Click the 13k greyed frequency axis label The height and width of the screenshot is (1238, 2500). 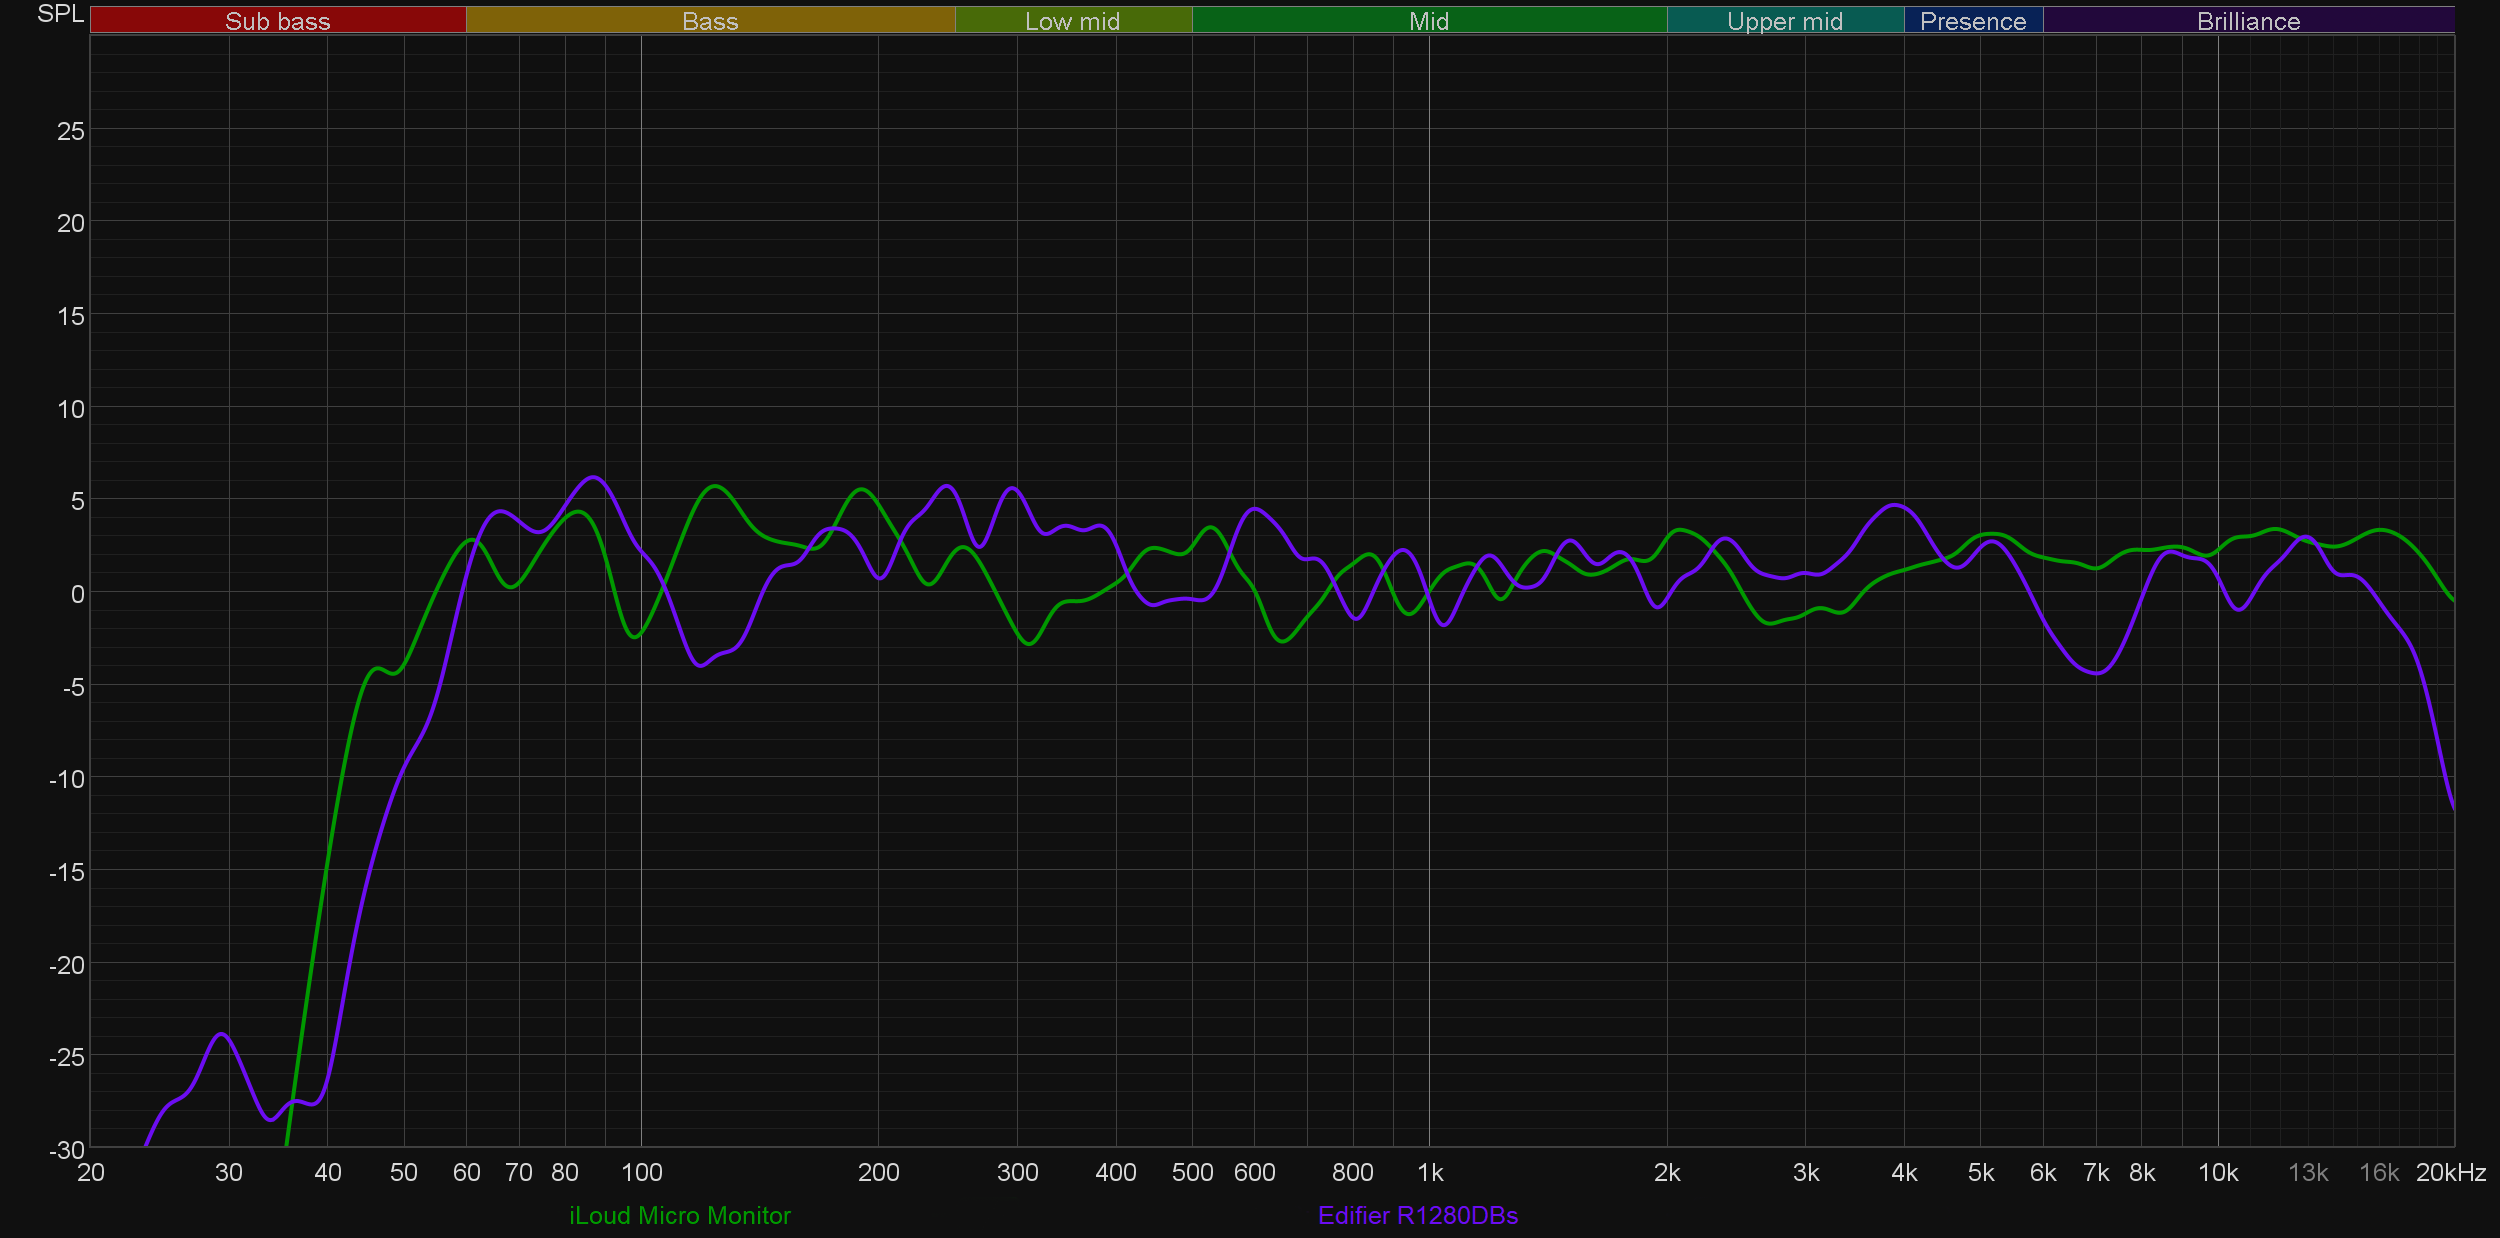click(x=2308, y=1172)
